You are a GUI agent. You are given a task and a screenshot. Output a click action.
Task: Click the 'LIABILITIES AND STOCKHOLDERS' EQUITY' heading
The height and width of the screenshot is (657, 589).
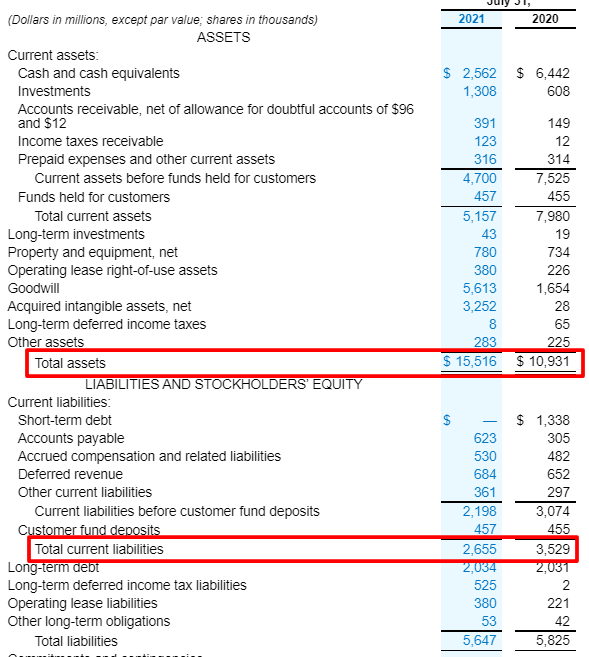(x=224, y=385)
